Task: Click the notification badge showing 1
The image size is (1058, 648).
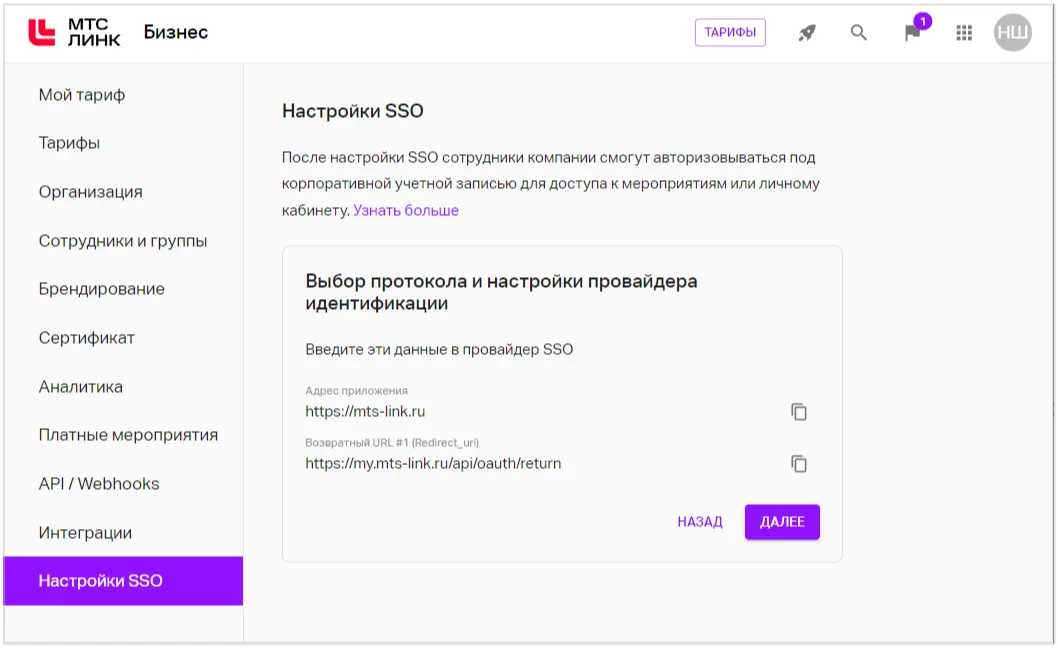Action: pos(922,19)
